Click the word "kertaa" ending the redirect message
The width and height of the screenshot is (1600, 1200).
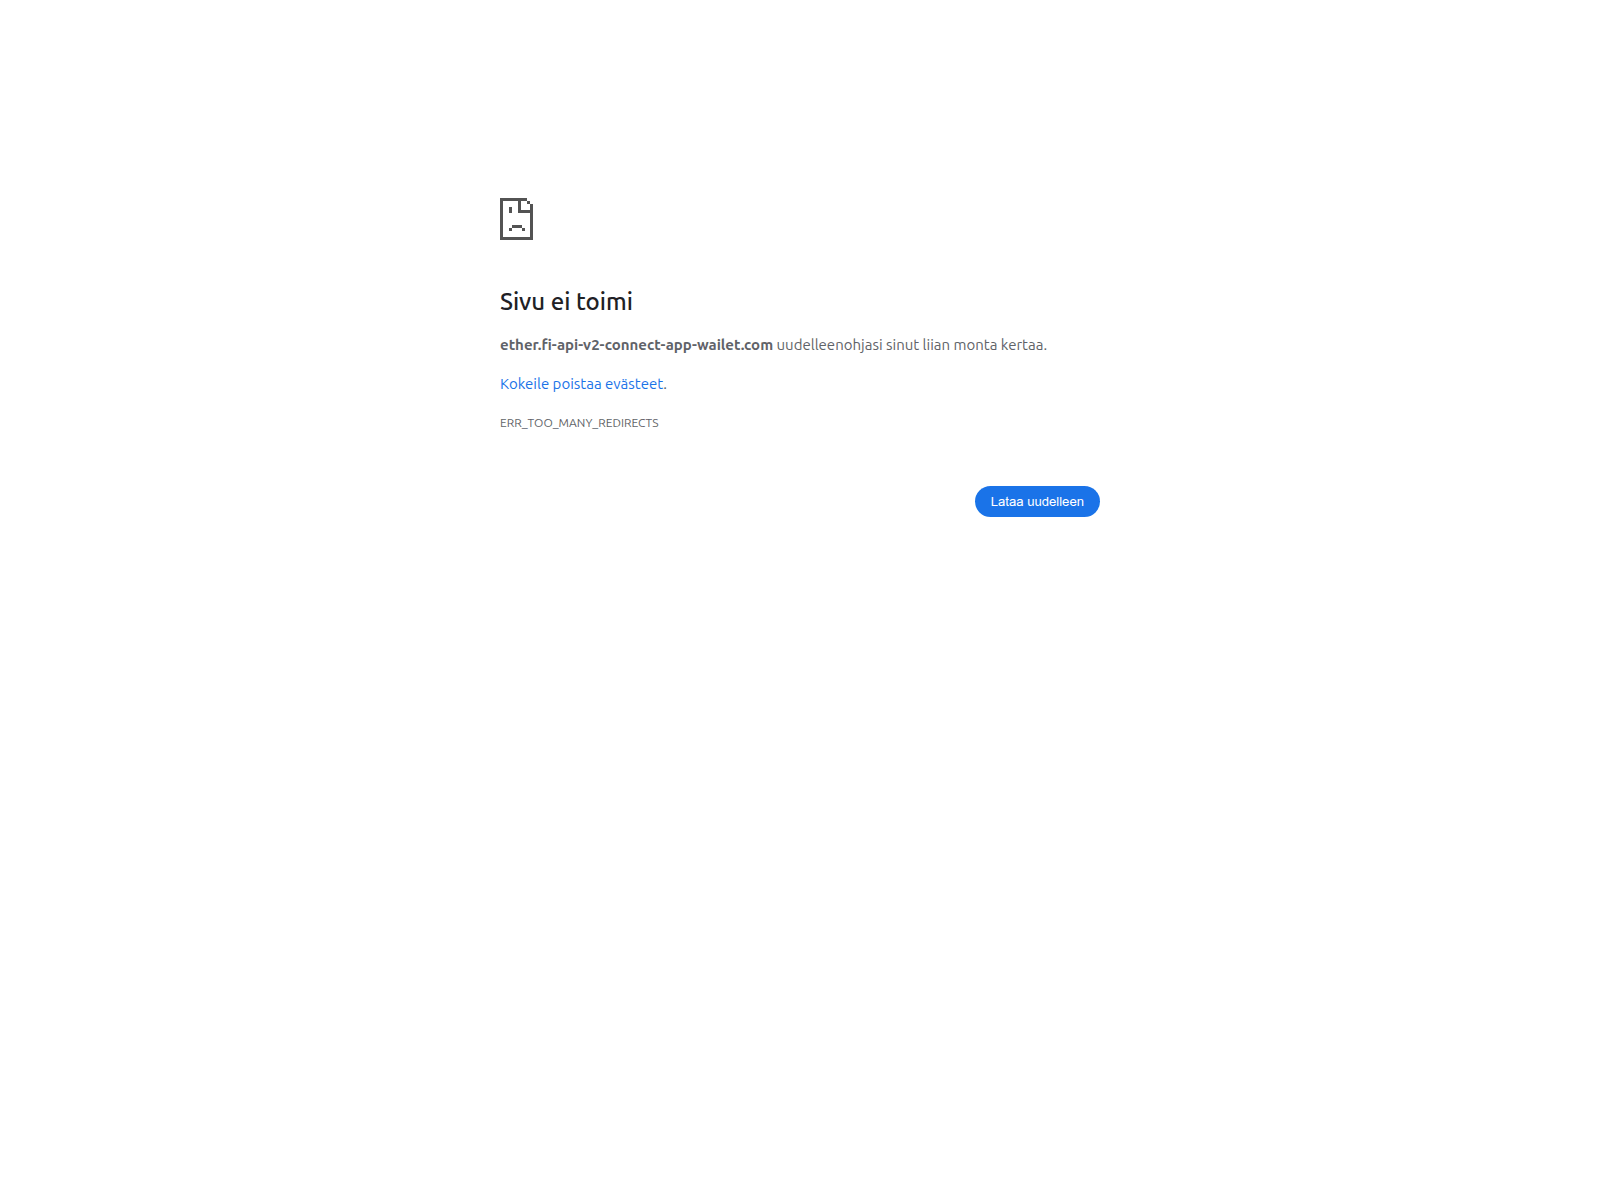(1023, 345)
